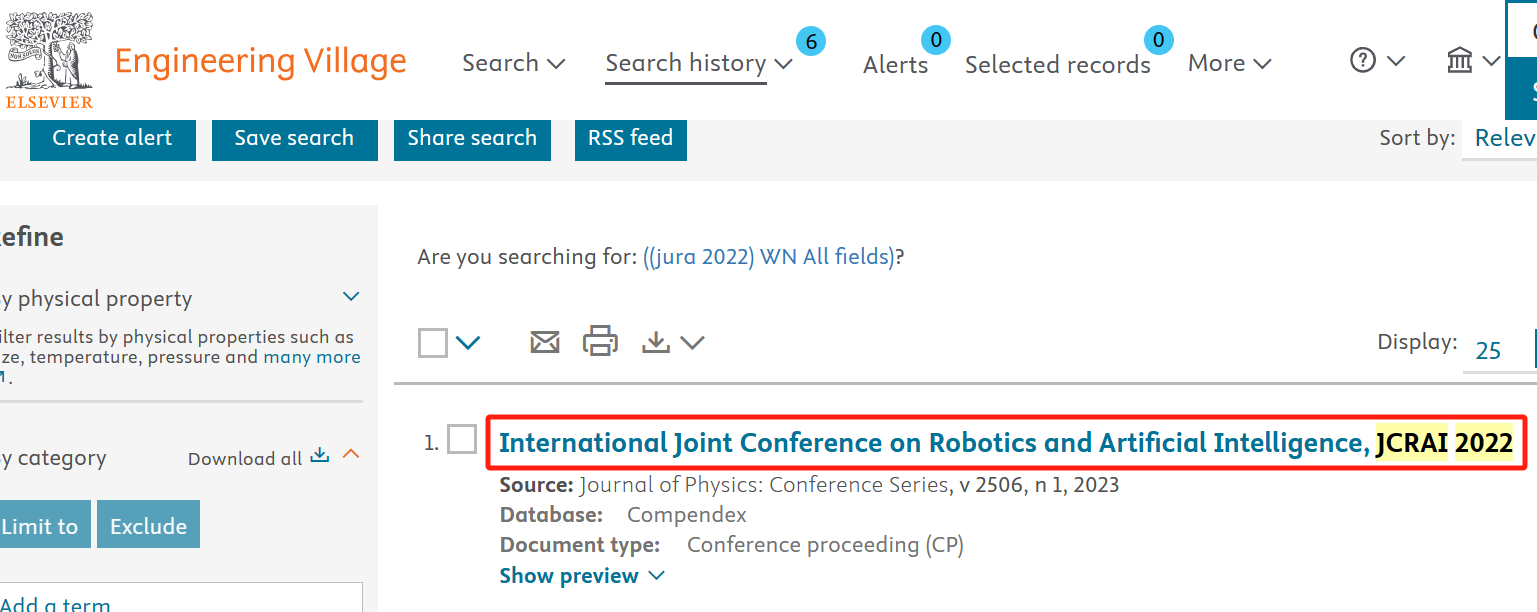The height and width of the screenshot is (612, 1537).
Task: Click the email results envelope icon
Action: (x=544, y=343)
